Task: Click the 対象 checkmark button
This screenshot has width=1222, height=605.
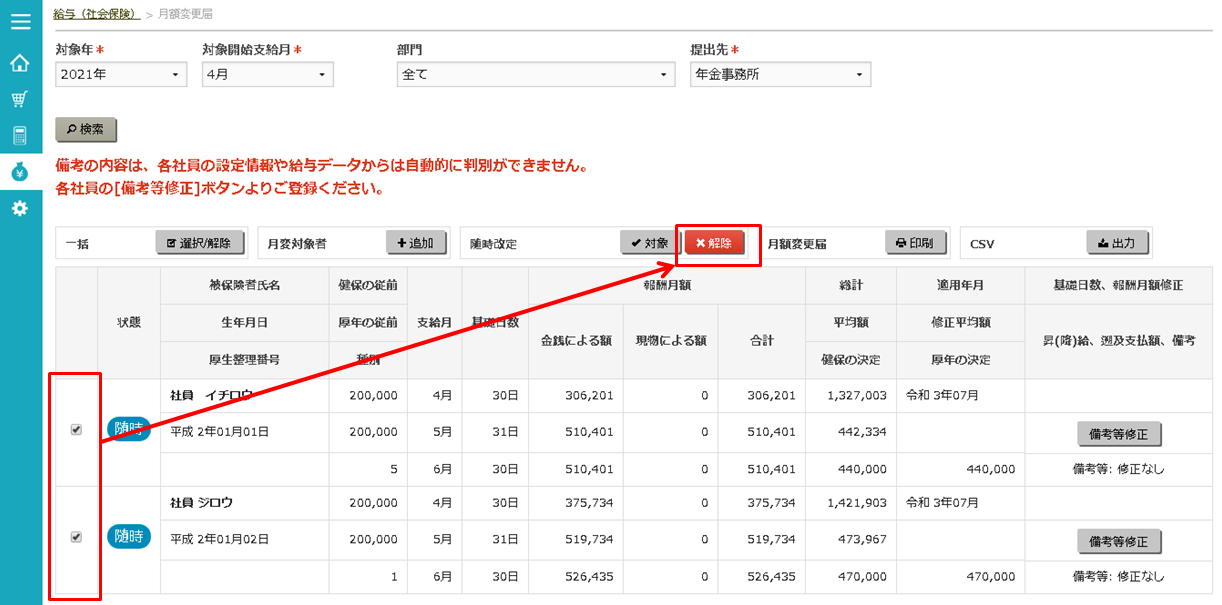Action: coord(650,243)
